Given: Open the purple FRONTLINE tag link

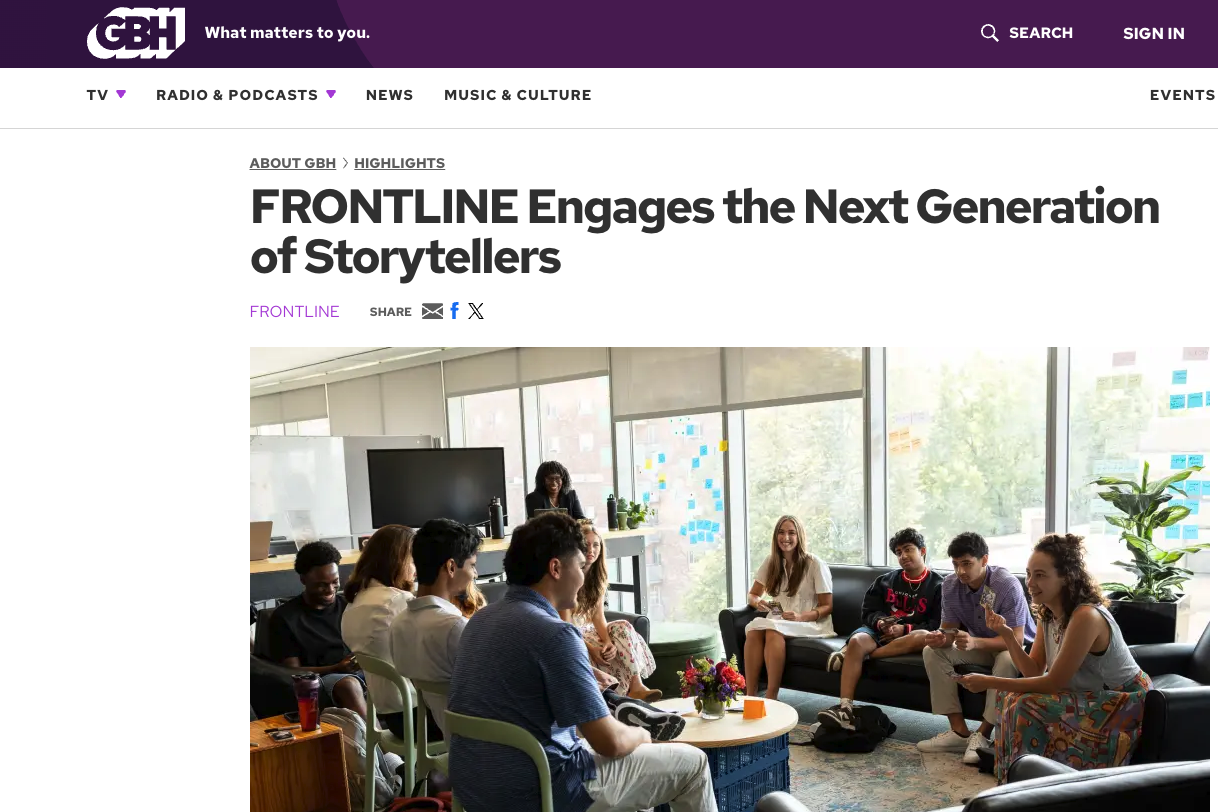Looking at the screenshot, I should [x=294, y=311].
